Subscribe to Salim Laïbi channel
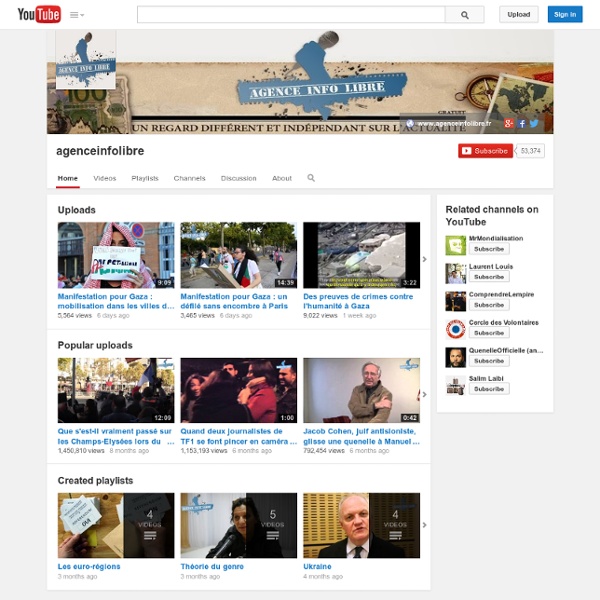The height and width of the screenshot is (600, 600). tap(489, 389)
